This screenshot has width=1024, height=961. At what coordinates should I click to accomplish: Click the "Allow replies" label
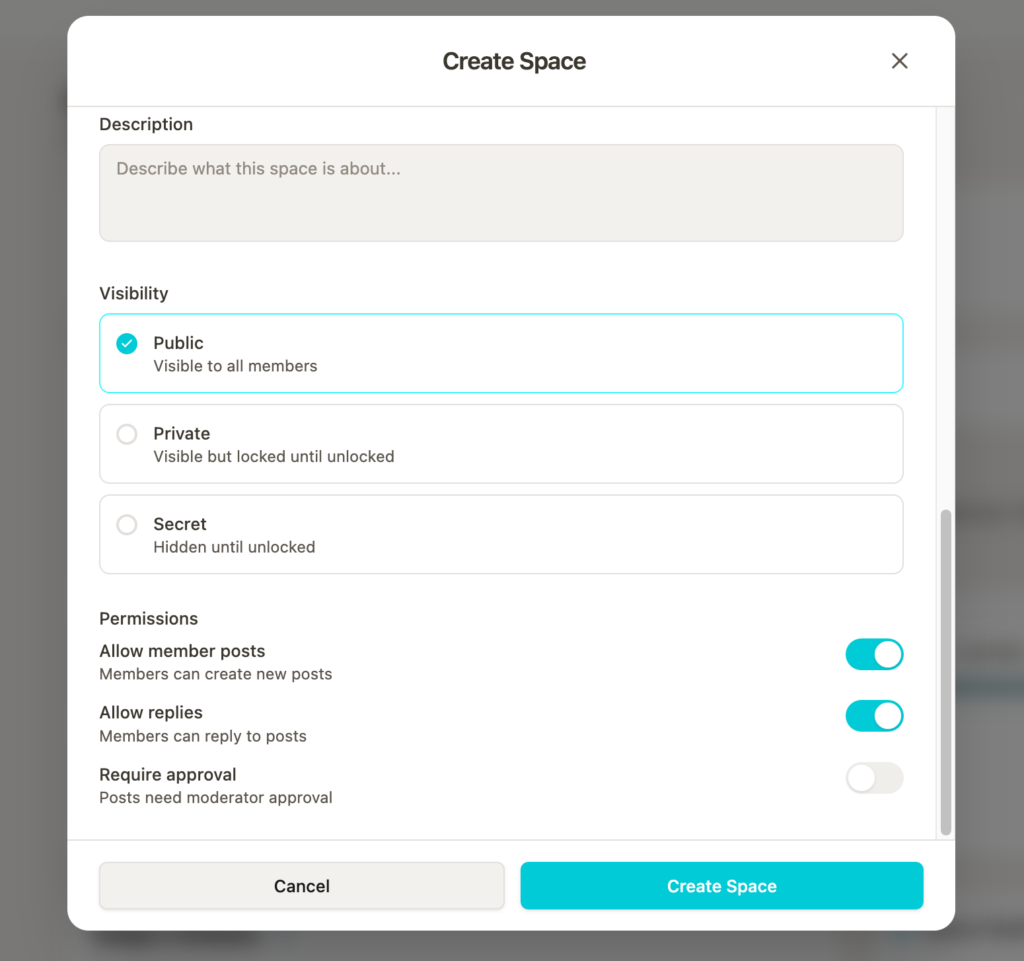(151, 712)
